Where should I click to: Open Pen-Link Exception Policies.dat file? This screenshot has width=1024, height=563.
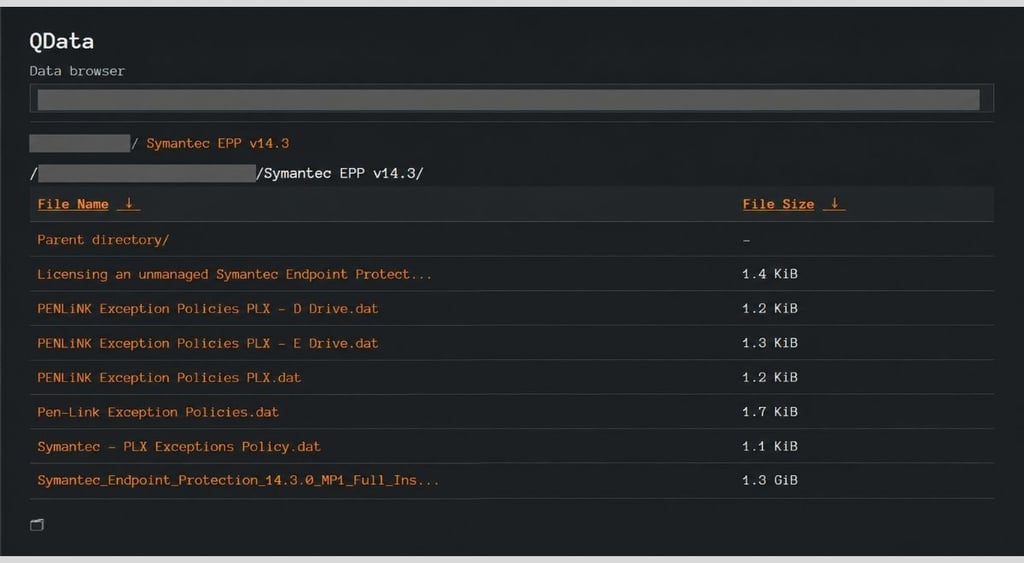point(158,412)
